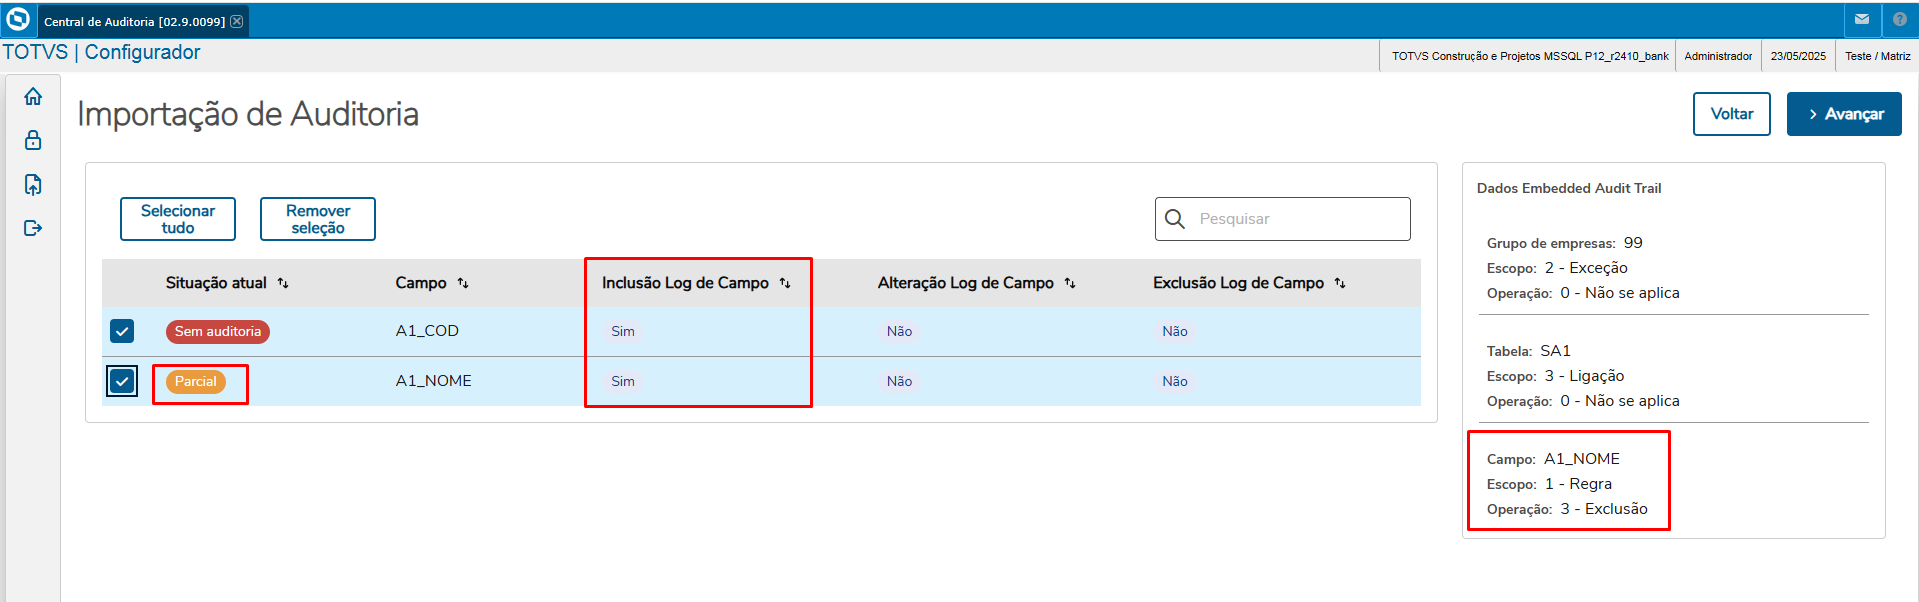Uncheck the A1_NOME row checkbox
Viewport: 1919px width, 602px height.
122,381
